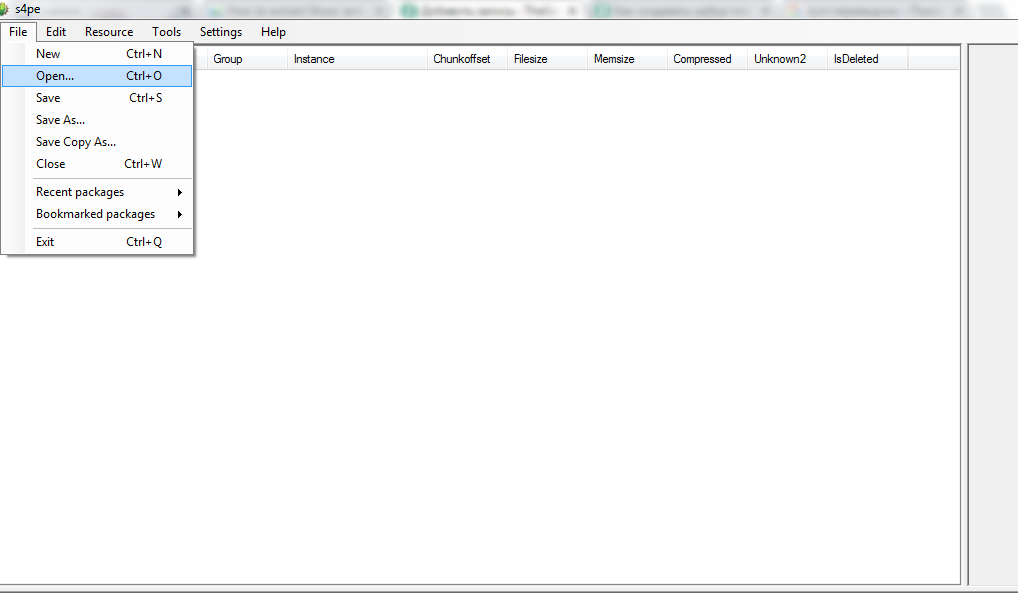Click the IsDeleted column header
This screenshot has height=593, width=1018.
(856, 59)
